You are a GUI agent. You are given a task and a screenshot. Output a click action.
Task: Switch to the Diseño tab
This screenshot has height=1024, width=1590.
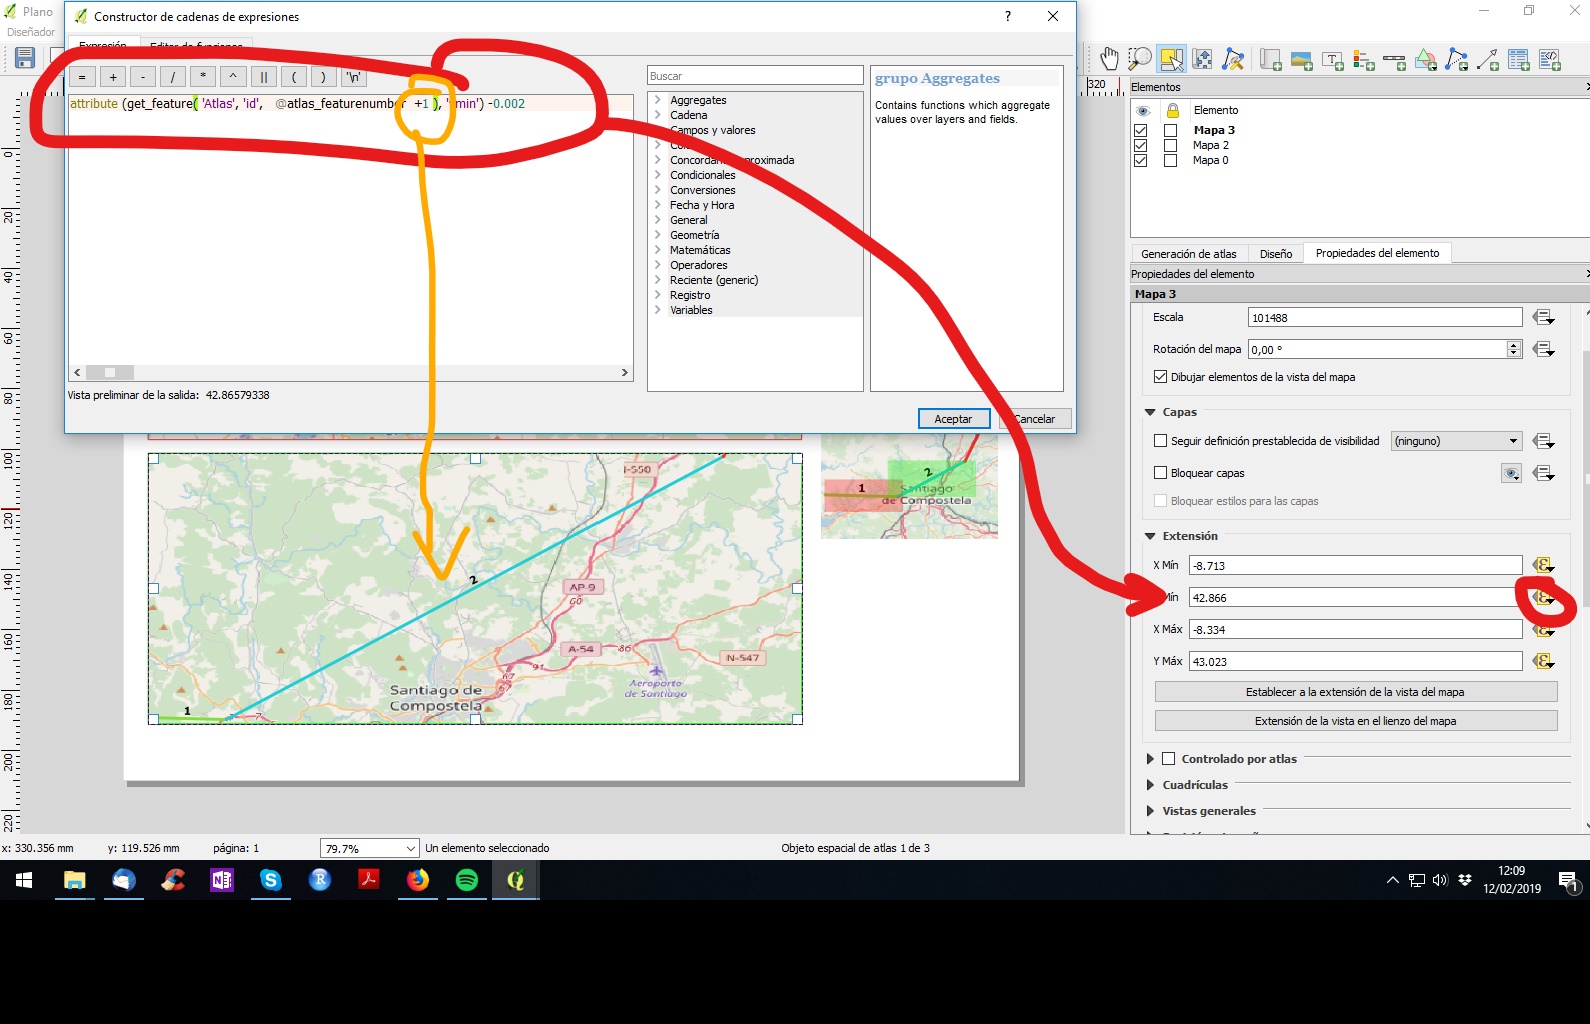[1275, 254]
